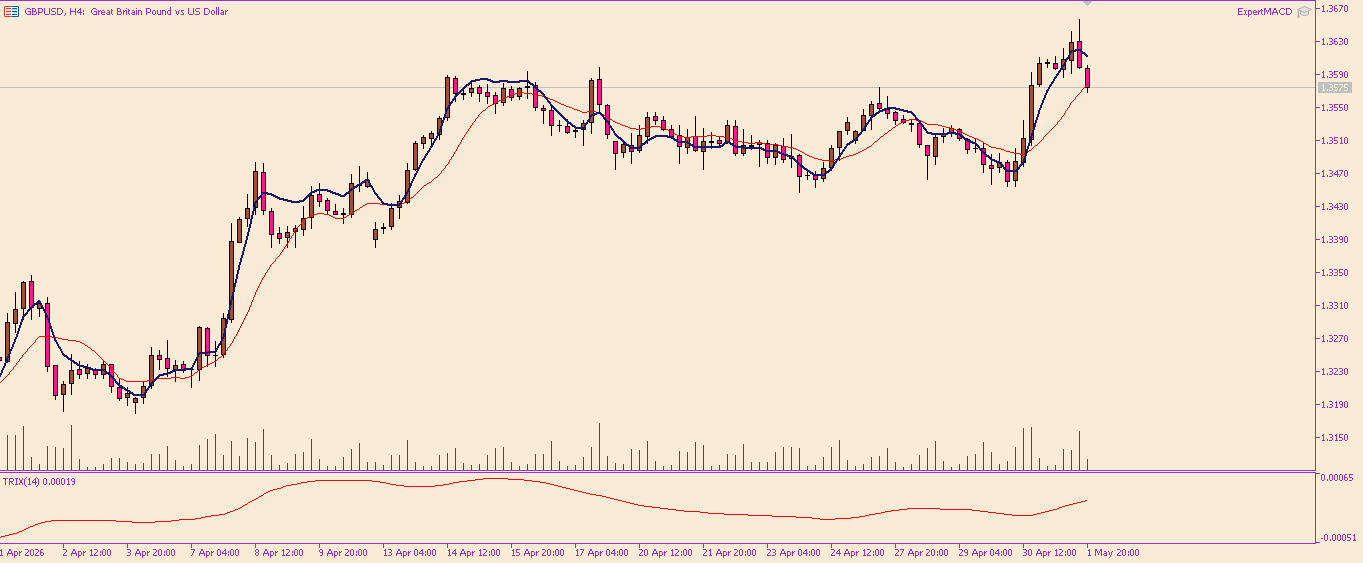
Task: Click the 20 Apr 12:00 time label
Action: (x=666, y=552)
